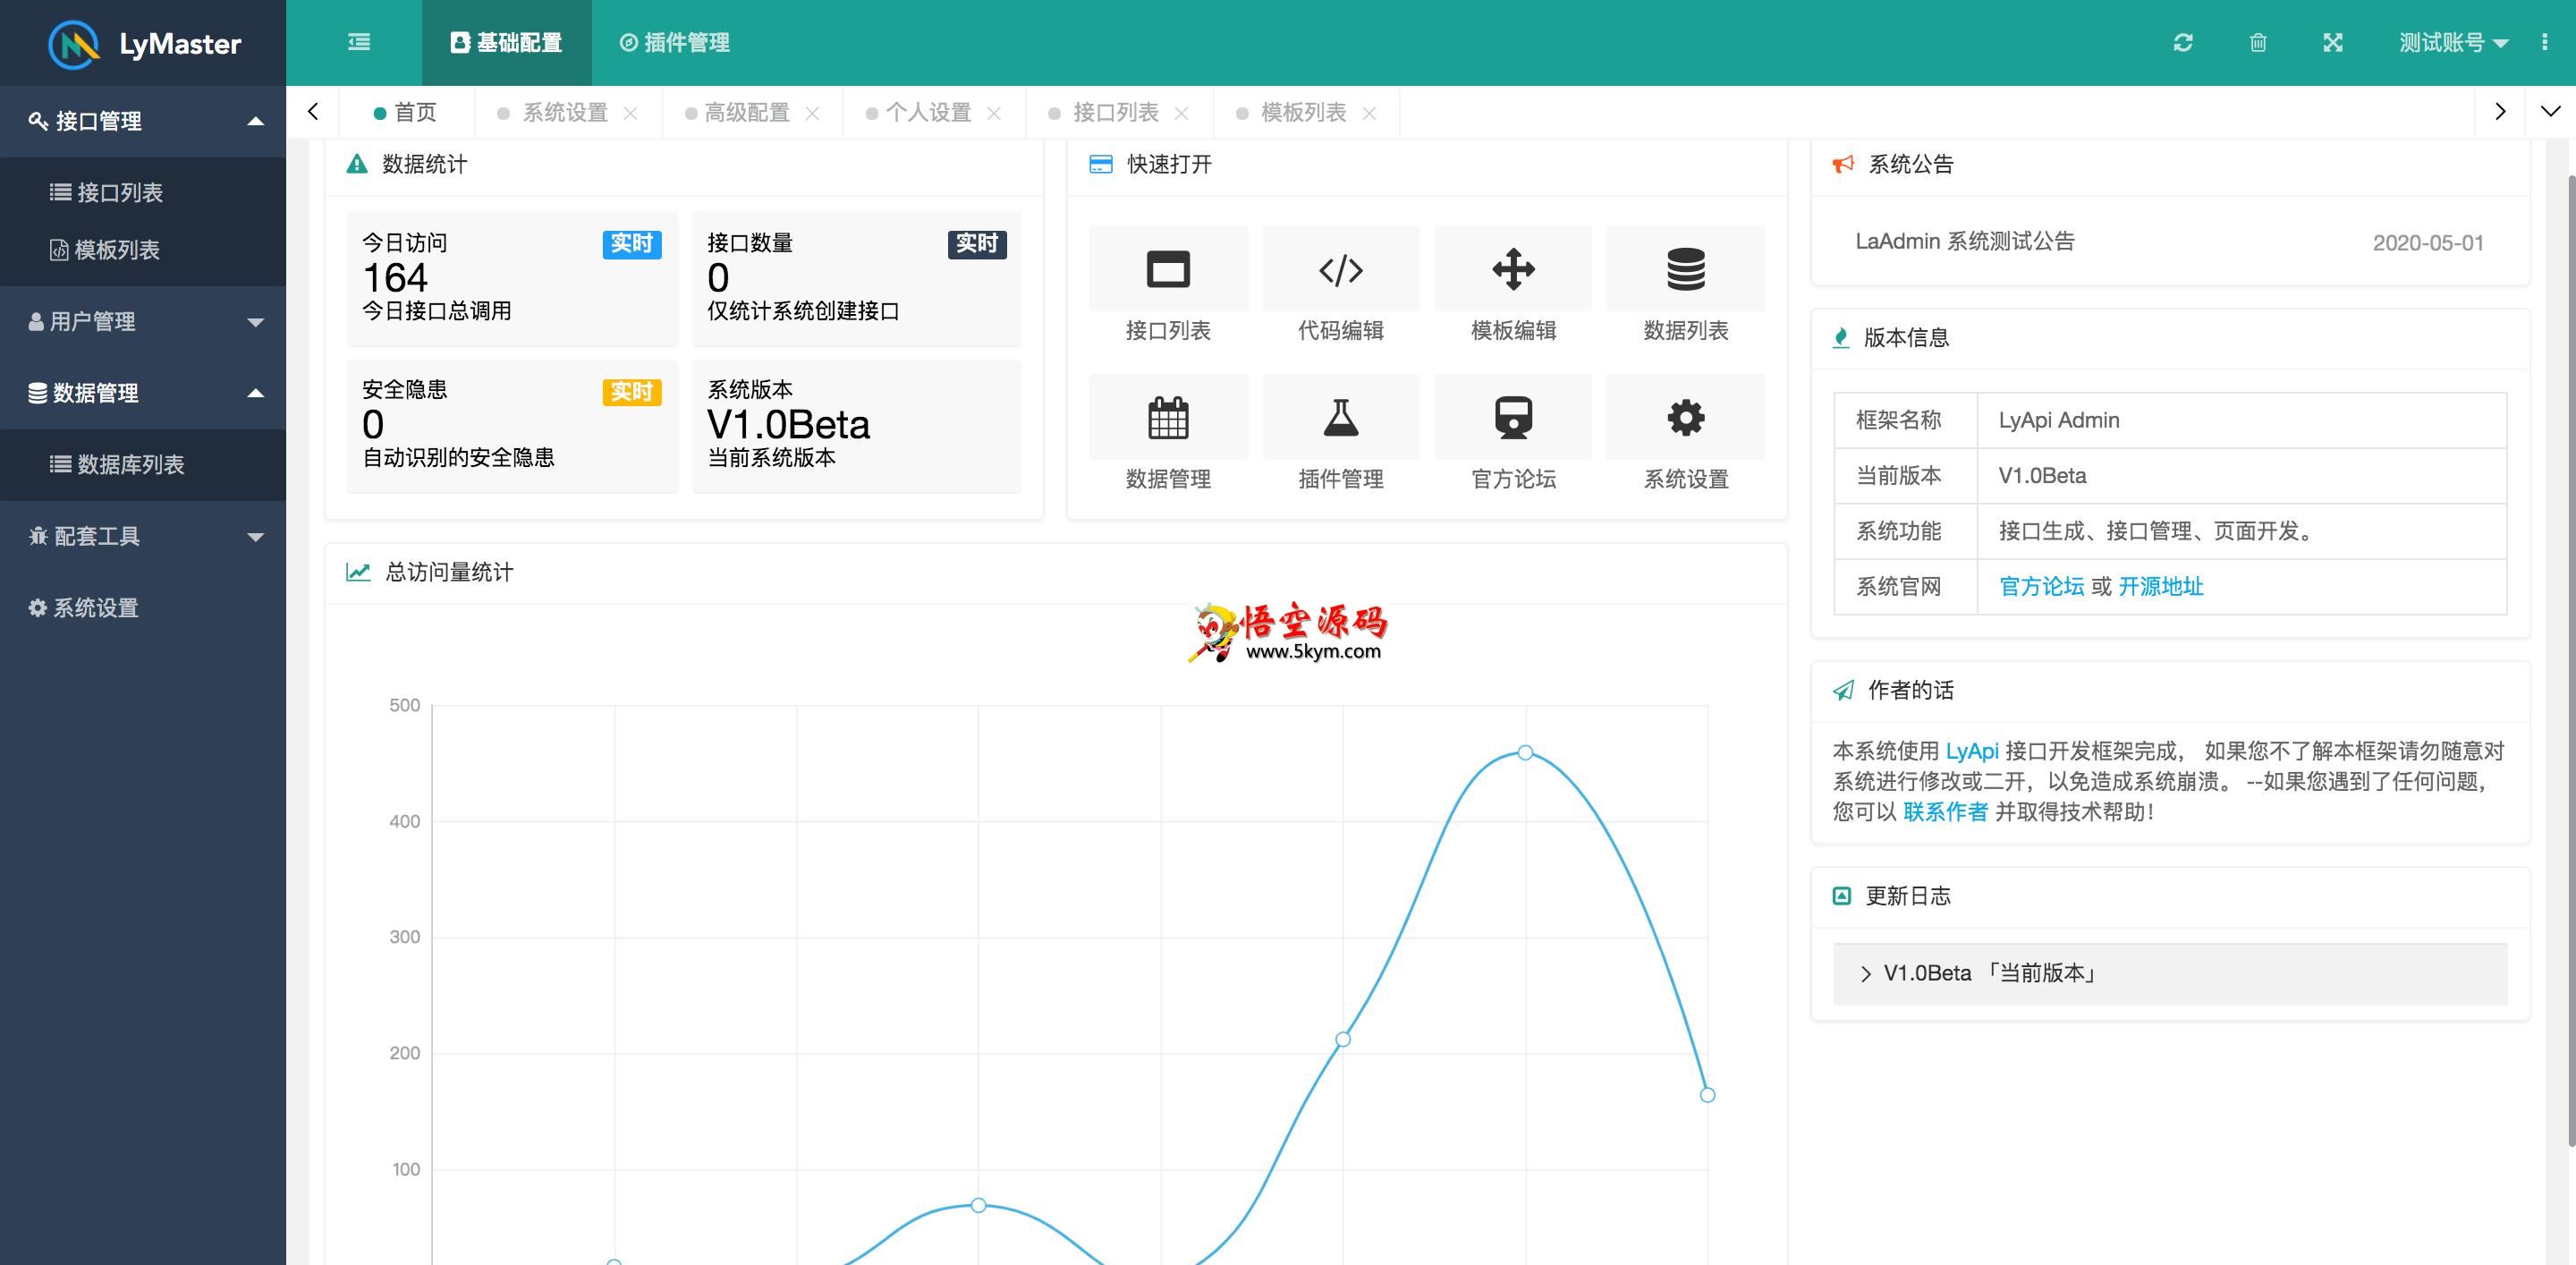
Task: Select the 个人设置 tab
Action: [x=928, y=112]
